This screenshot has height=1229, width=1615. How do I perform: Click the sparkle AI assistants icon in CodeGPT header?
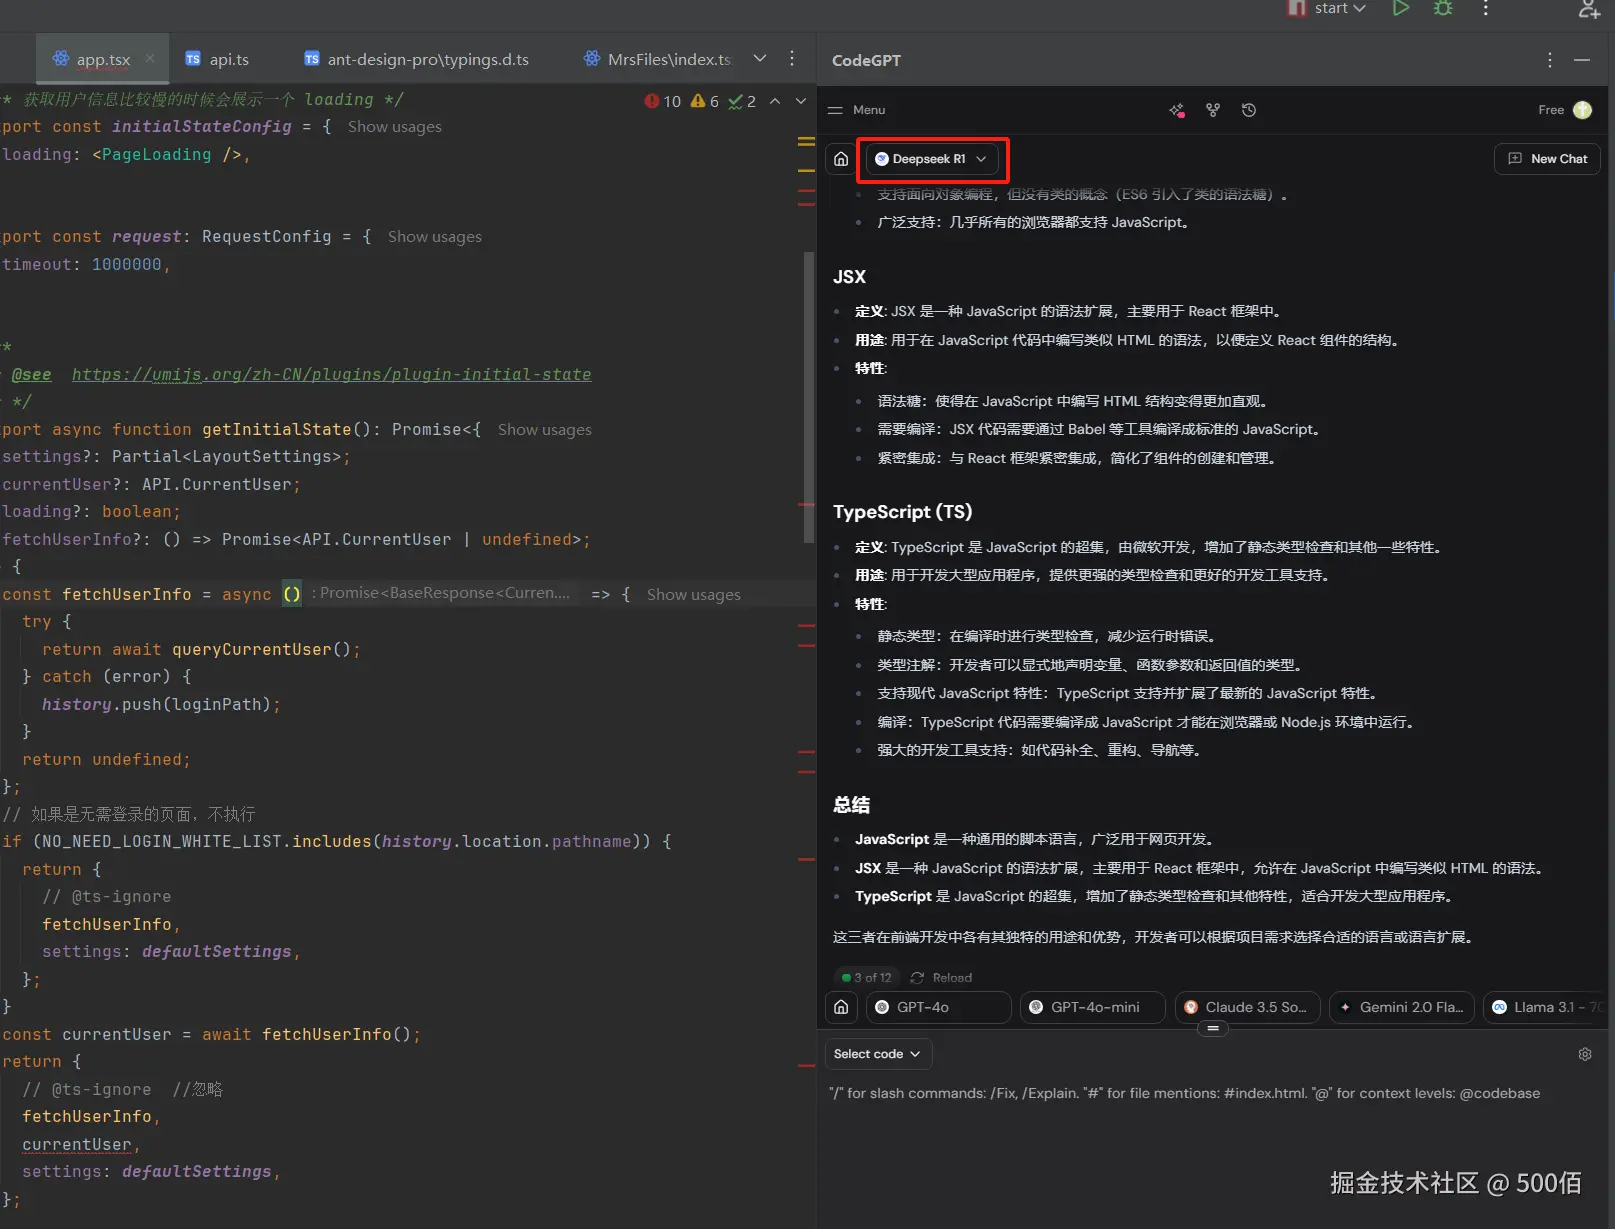pos(1177,110)
